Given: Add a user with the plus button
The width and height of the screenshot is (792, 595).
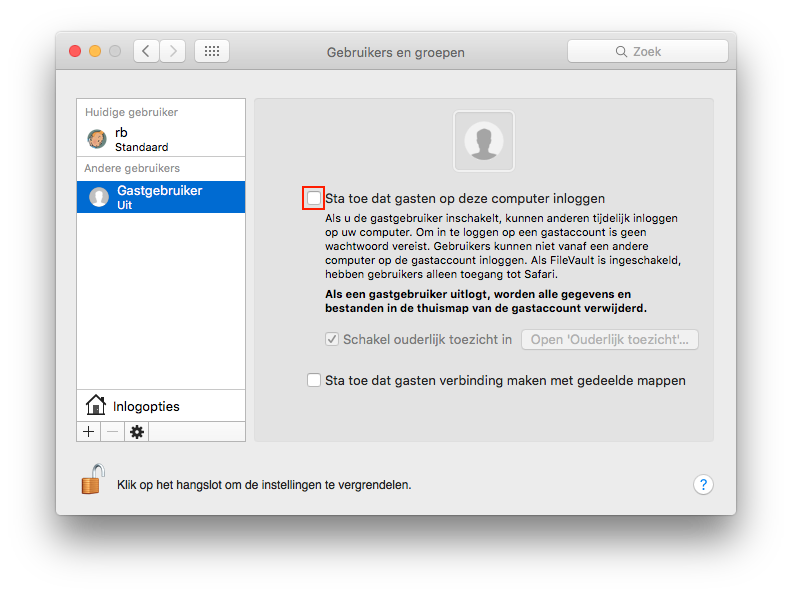Looking at the screenshot, I should (88, 432).
